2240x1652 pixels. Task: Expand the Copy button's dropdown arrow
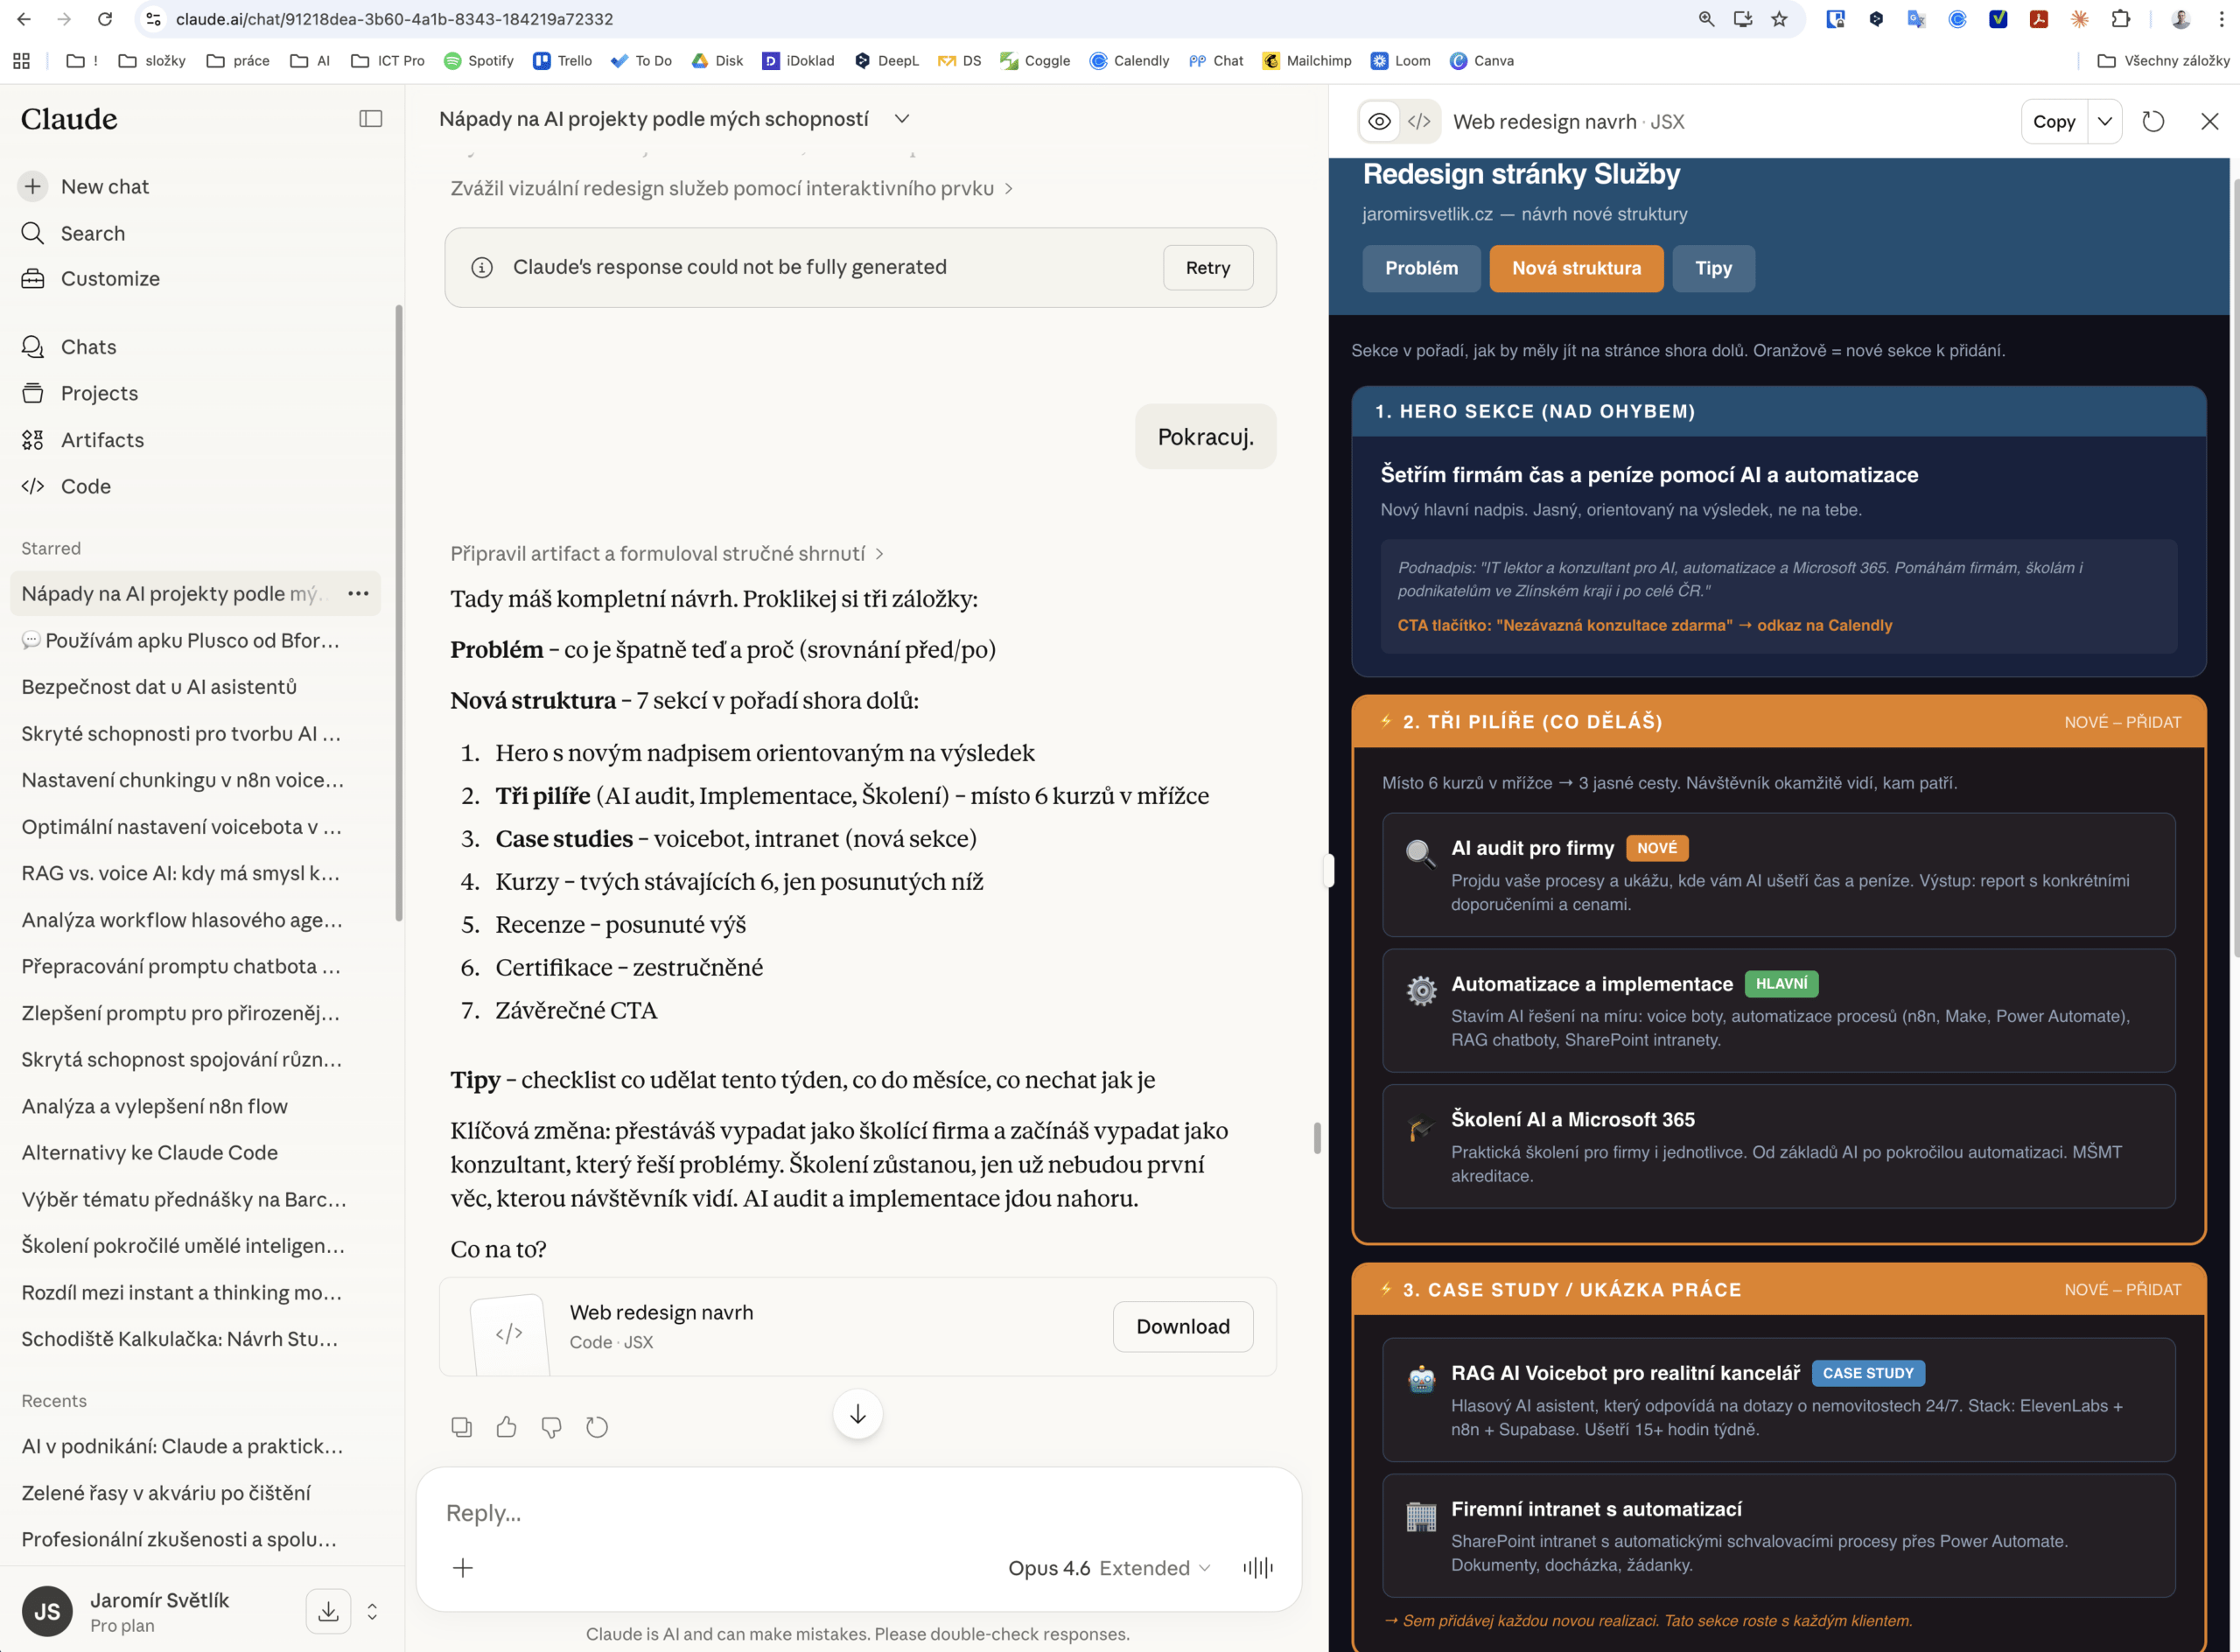pos(2104,122)
